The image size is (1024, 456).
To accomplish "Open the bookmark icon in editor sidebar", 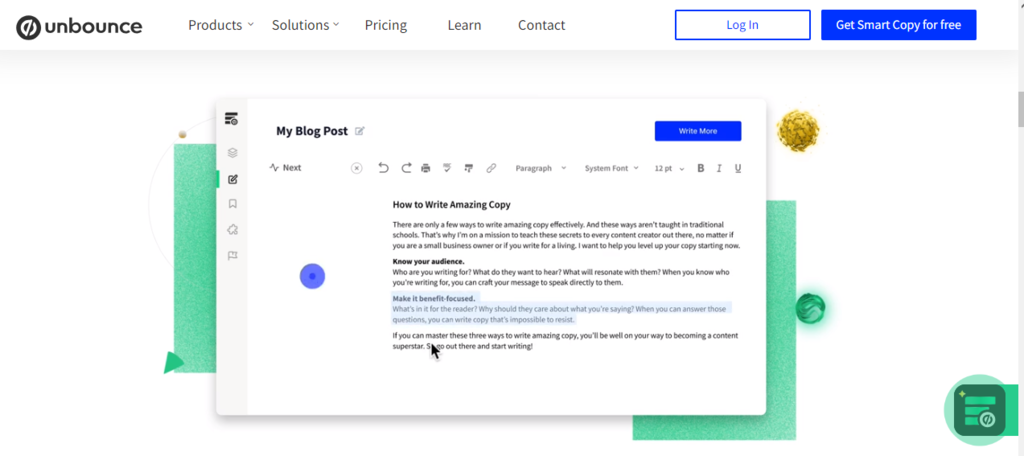I will click(232, 204).
